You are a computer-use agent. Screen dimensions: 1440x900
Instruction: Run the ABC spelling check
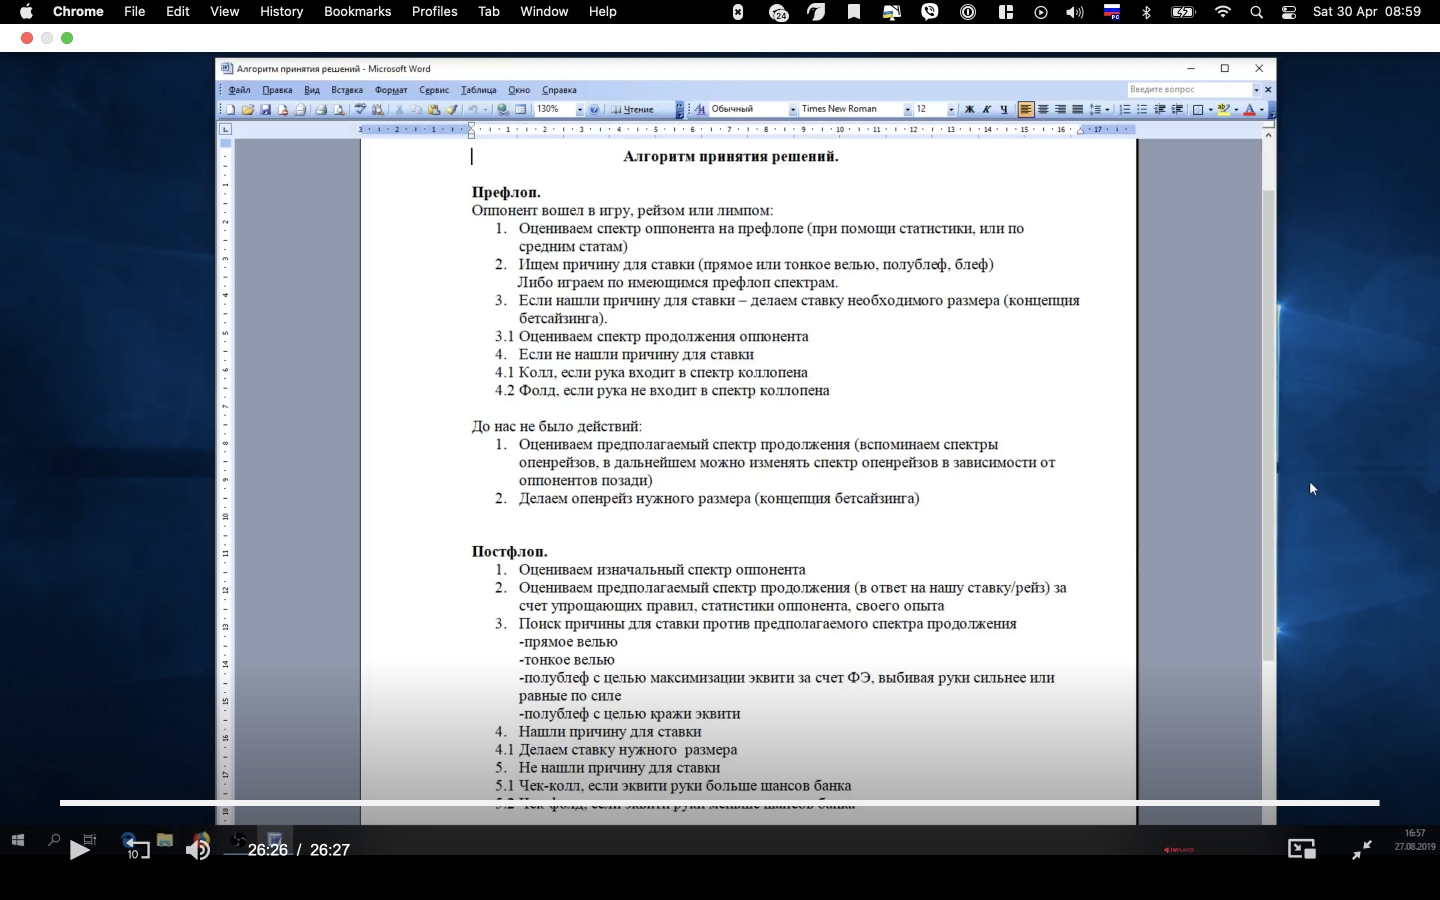point(360,110)
